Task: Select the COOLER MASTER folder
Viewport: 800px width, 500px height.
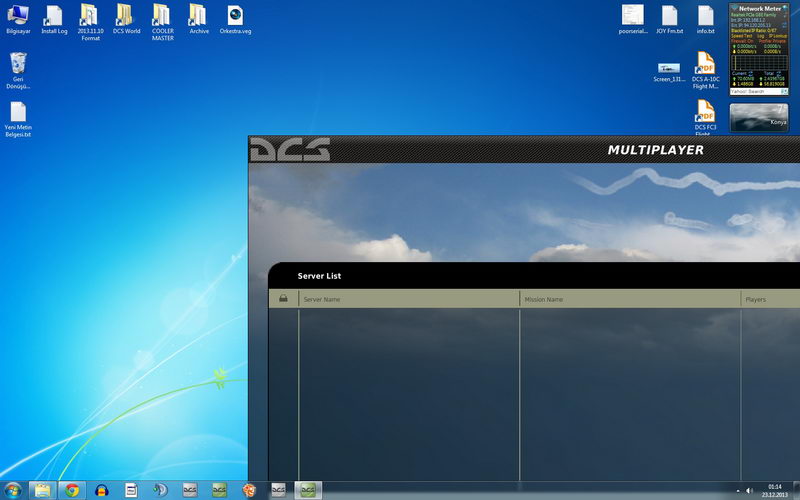Action: (x=163, y=22)
